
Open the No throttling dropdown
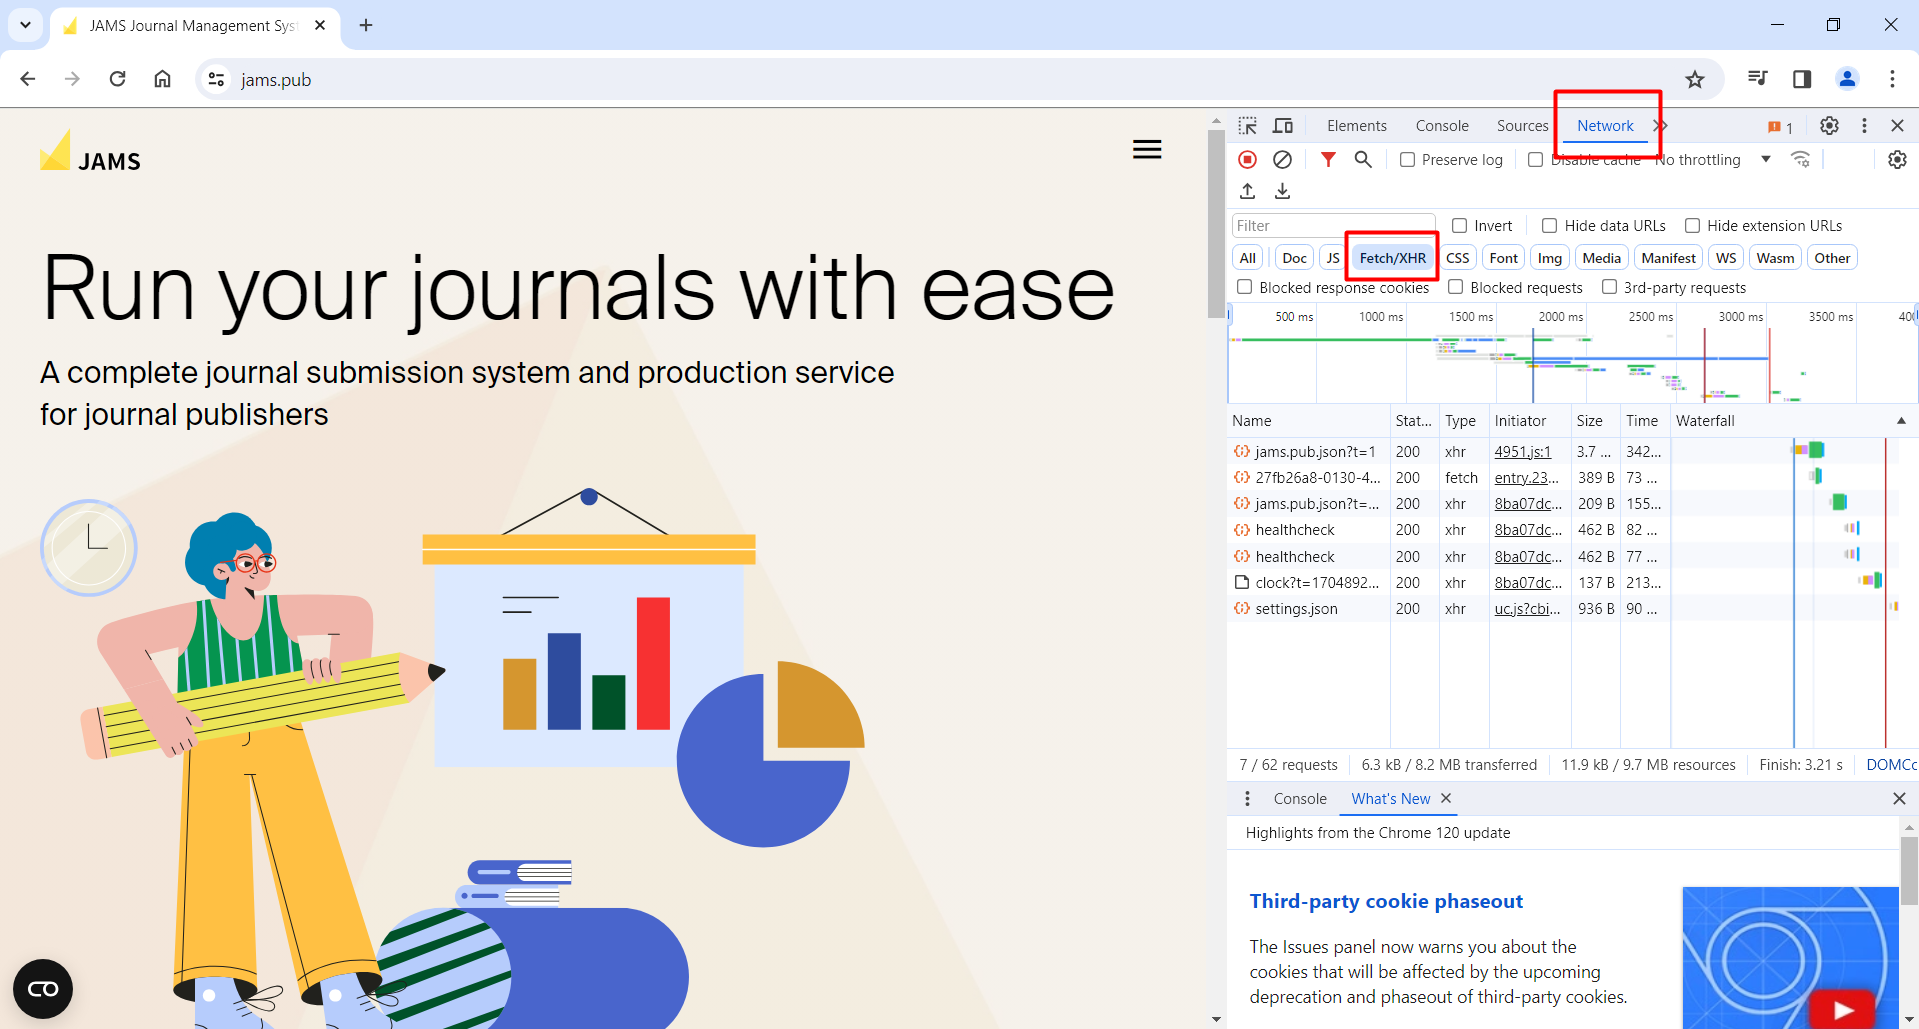tap(1712, 160)
